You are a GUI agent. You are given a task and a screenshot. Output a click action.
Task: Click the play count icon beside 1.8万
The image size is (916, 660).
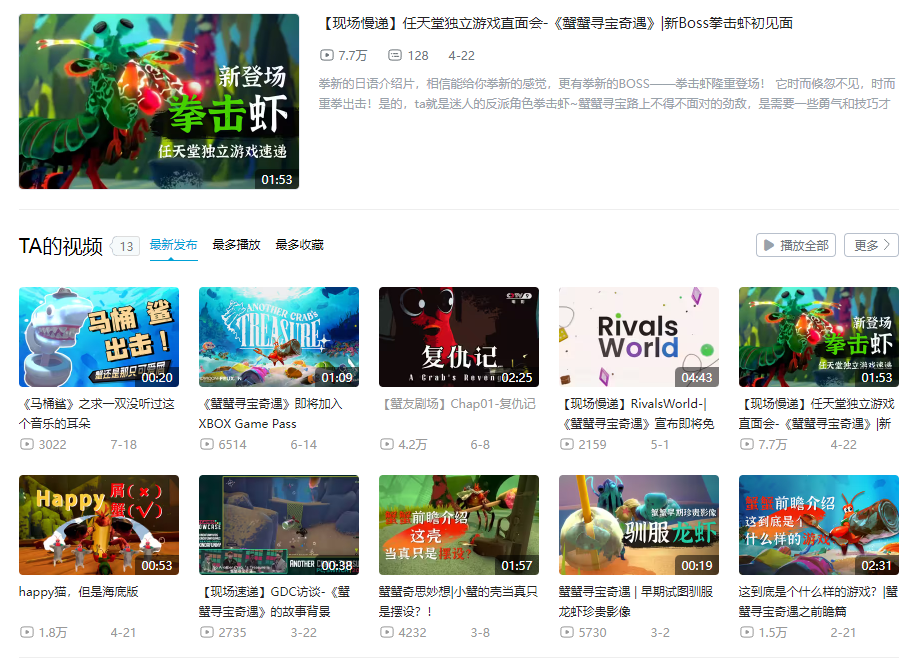[27, 632]
